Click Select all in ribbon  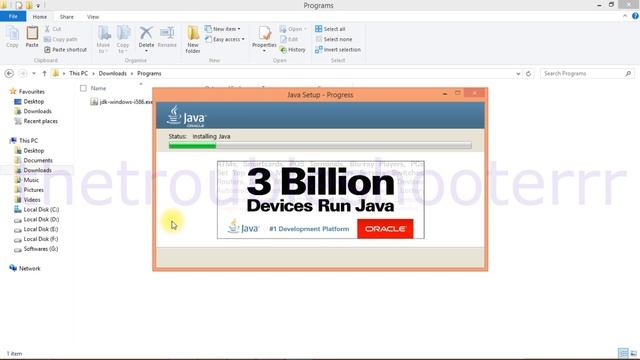[330, 29]
